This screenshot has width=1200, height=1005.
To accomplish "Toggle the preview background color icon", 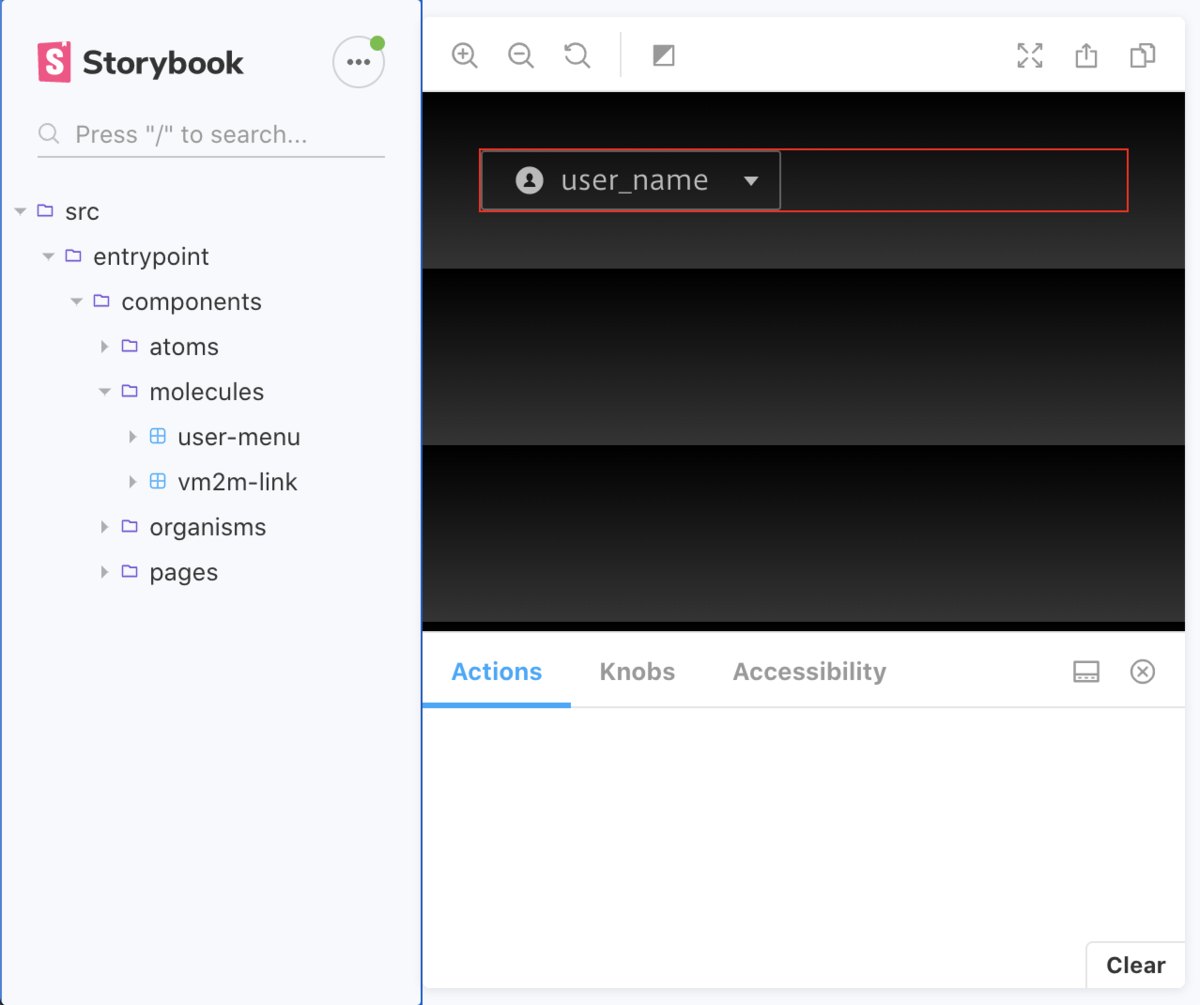I will tap(664, 55).
